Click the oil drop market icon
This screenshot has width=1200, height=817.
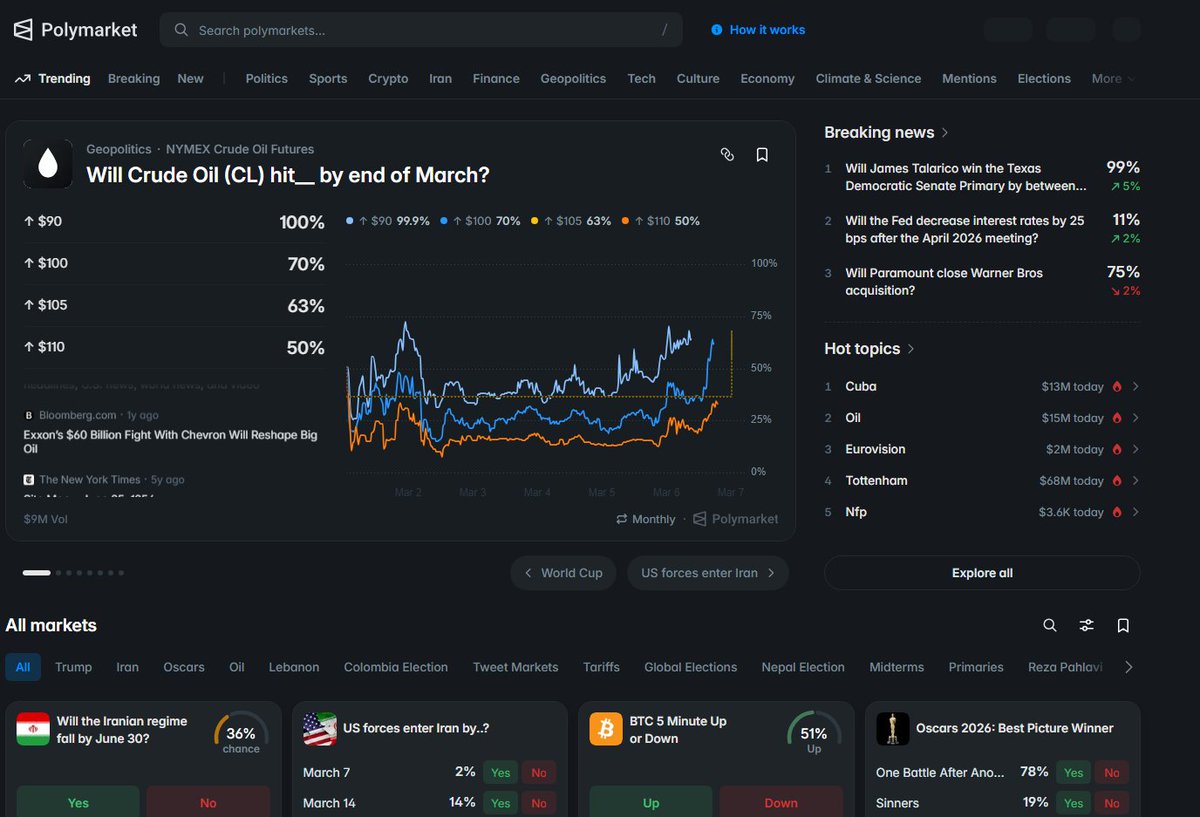(x=47, y=165)
